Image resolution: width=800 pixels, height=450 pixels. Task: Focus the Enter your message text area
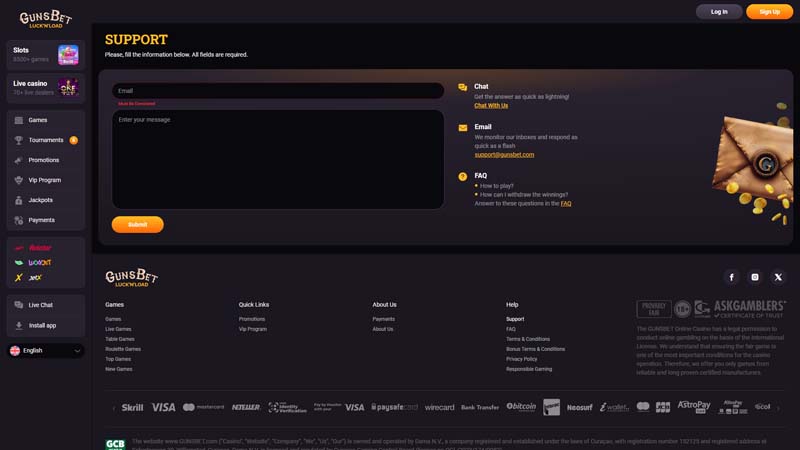click(278, 159)
